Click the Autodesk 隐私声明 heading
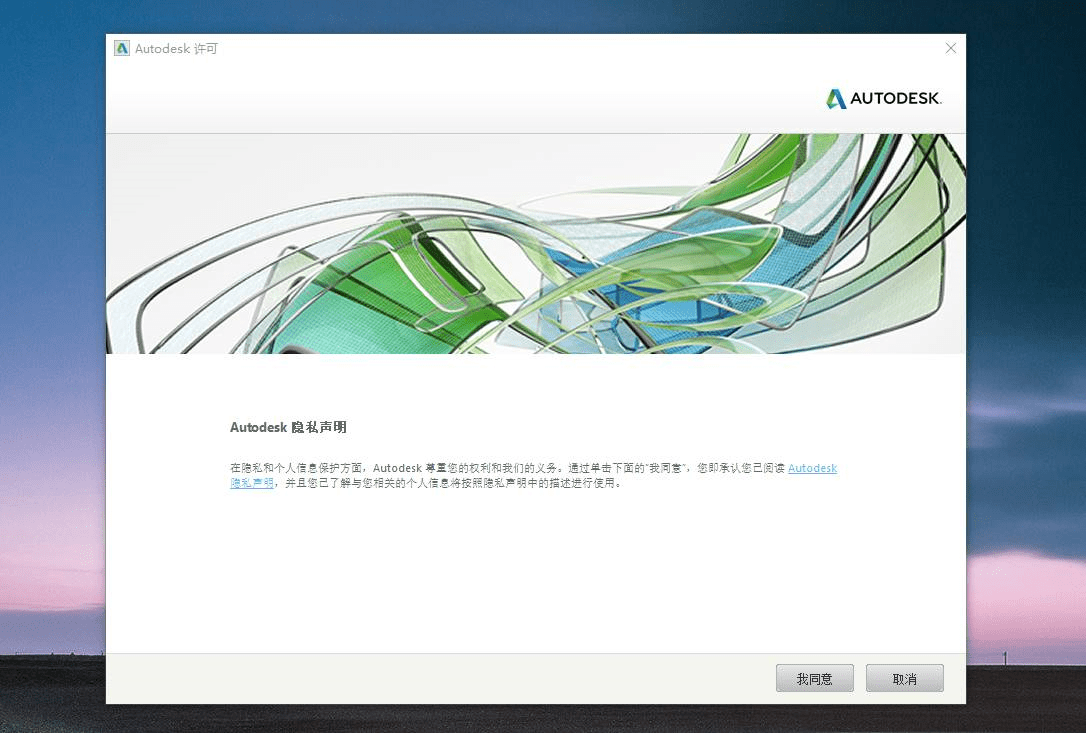 (288, 427)
